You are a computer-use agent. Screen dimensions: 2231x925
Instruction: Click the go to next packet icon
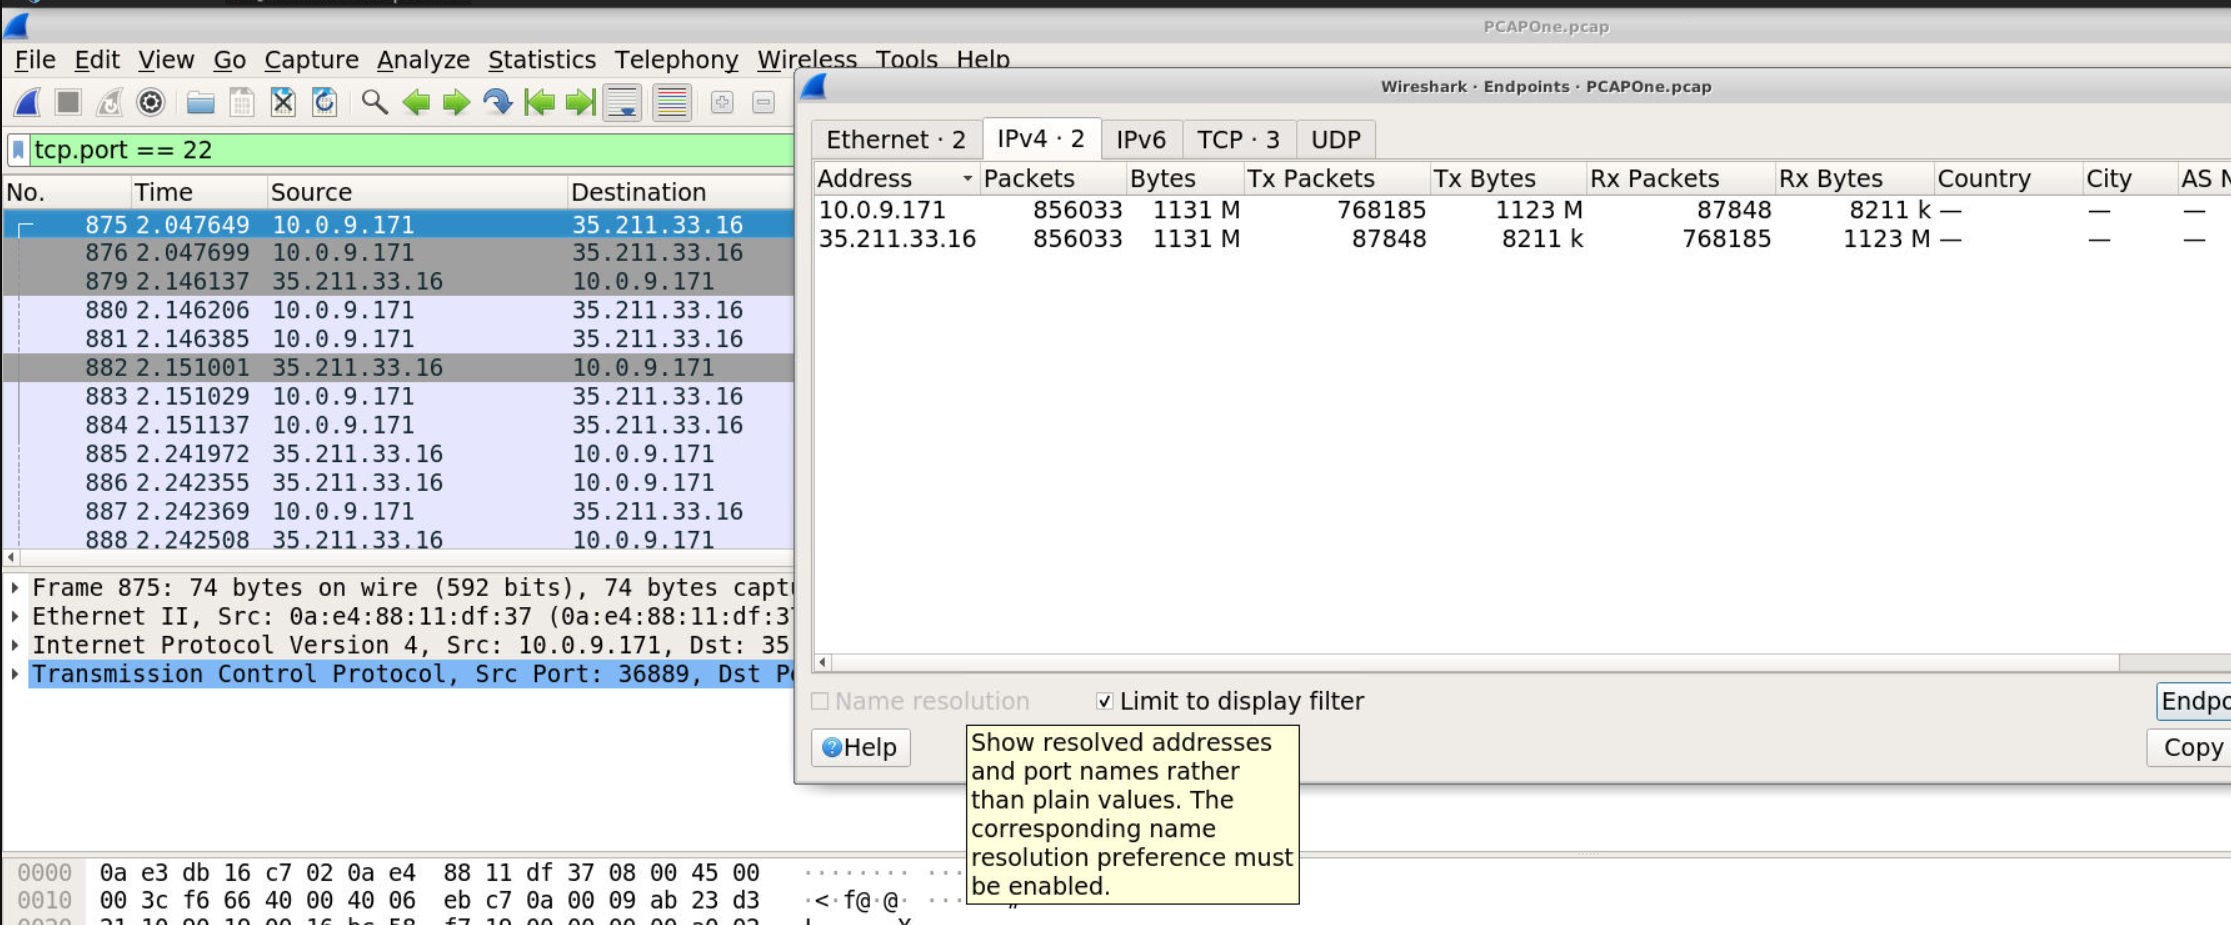coord(457,101)
